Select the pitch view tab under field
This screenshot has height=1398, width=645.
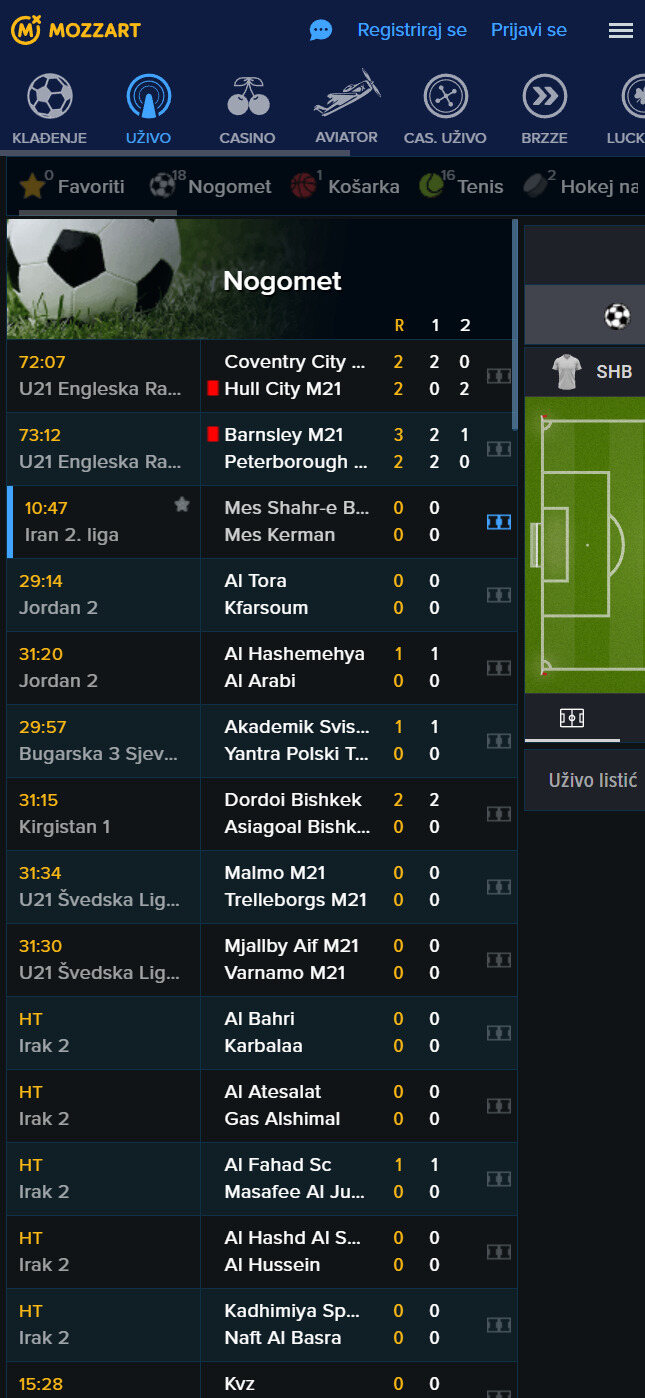572,718
